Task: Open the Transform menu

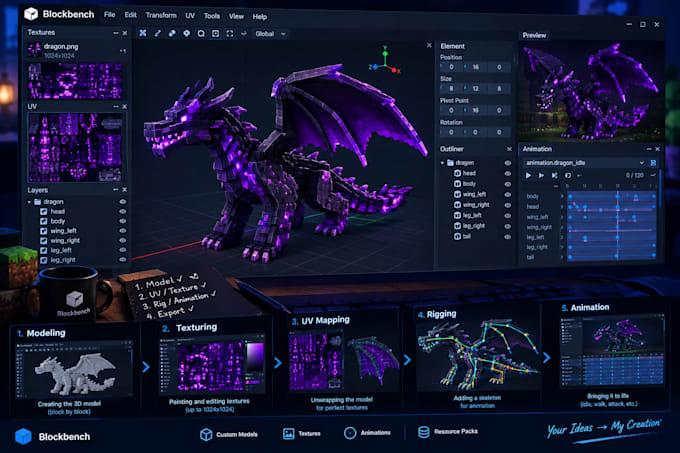Action: 161,15
